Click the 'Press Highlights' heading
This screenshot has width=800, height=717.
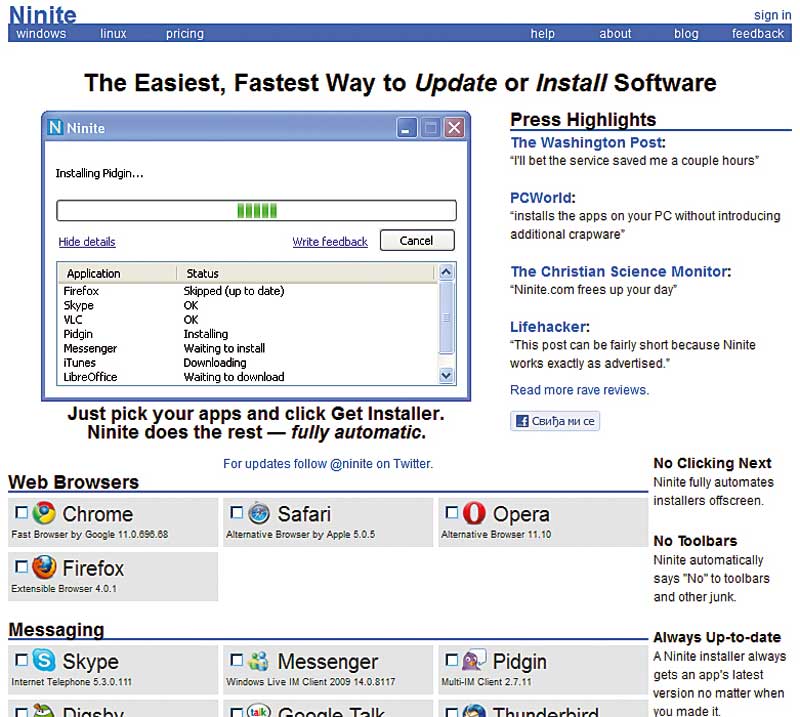pos(583,119)
